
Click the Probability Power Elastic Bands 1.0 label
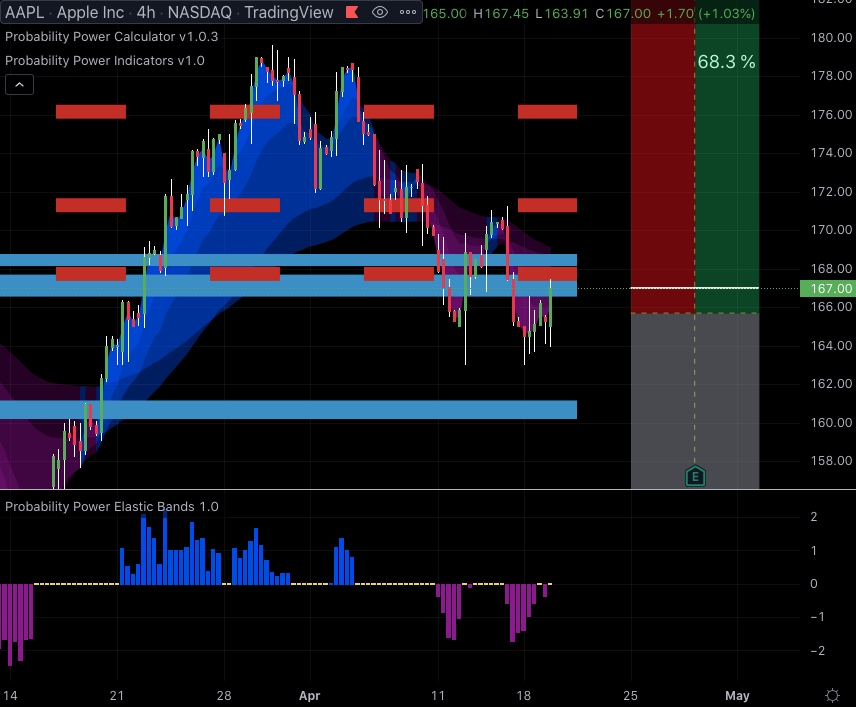[x=112, y=506]
